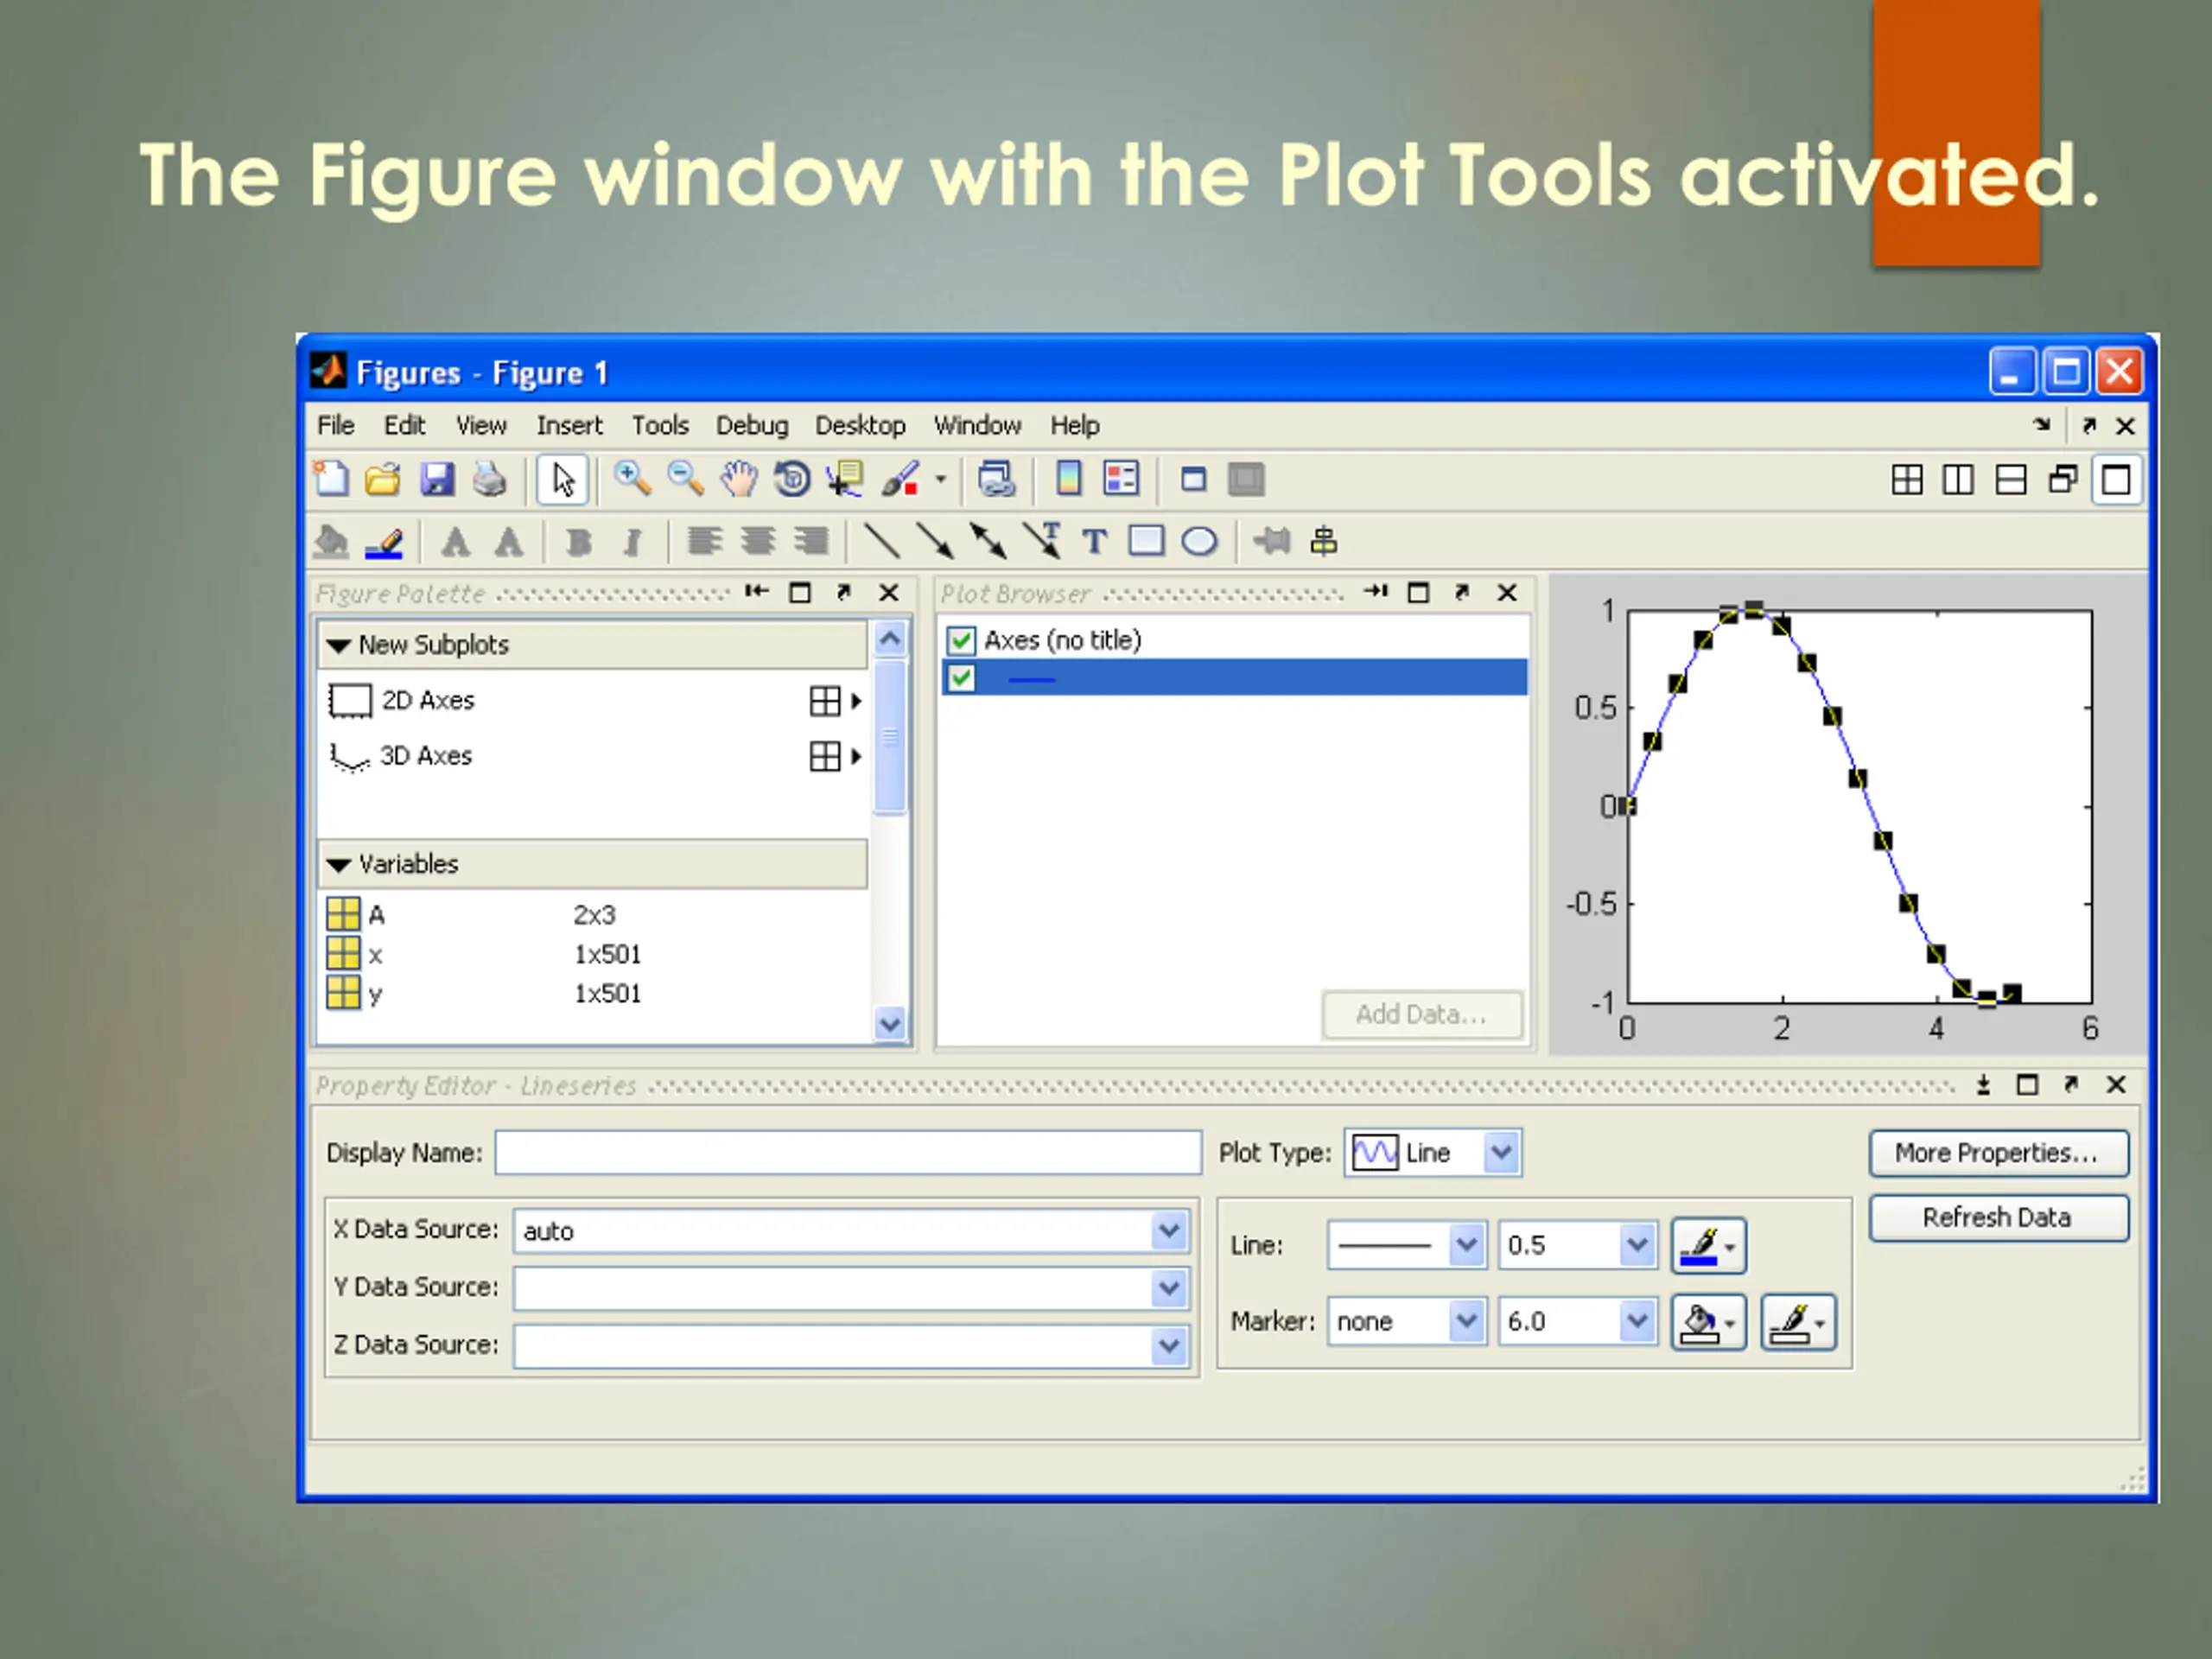The height and width of the screenshot is (1659, 2212).
Task: Insert a double arrow annotation
Action: coord(988,542)
